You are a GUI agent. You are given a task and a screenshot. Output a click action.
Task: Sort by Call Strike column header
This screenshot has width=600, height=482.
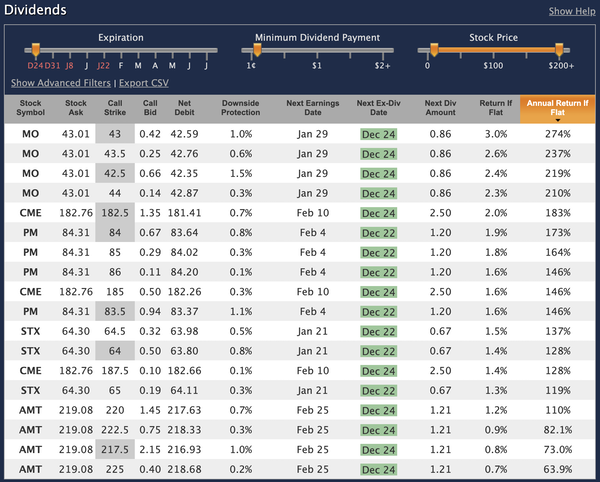click(115, 108)
